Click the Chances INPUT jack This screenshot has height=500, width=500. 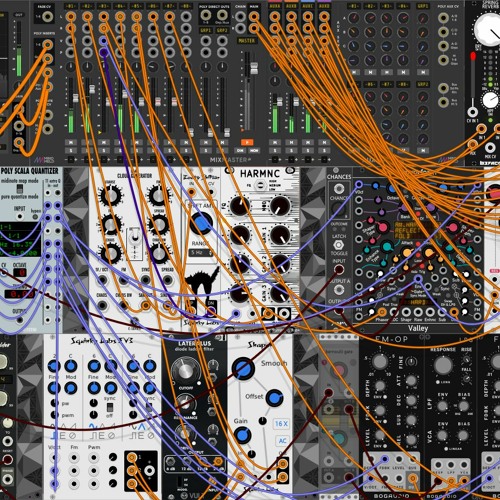(x=339, y=269)
